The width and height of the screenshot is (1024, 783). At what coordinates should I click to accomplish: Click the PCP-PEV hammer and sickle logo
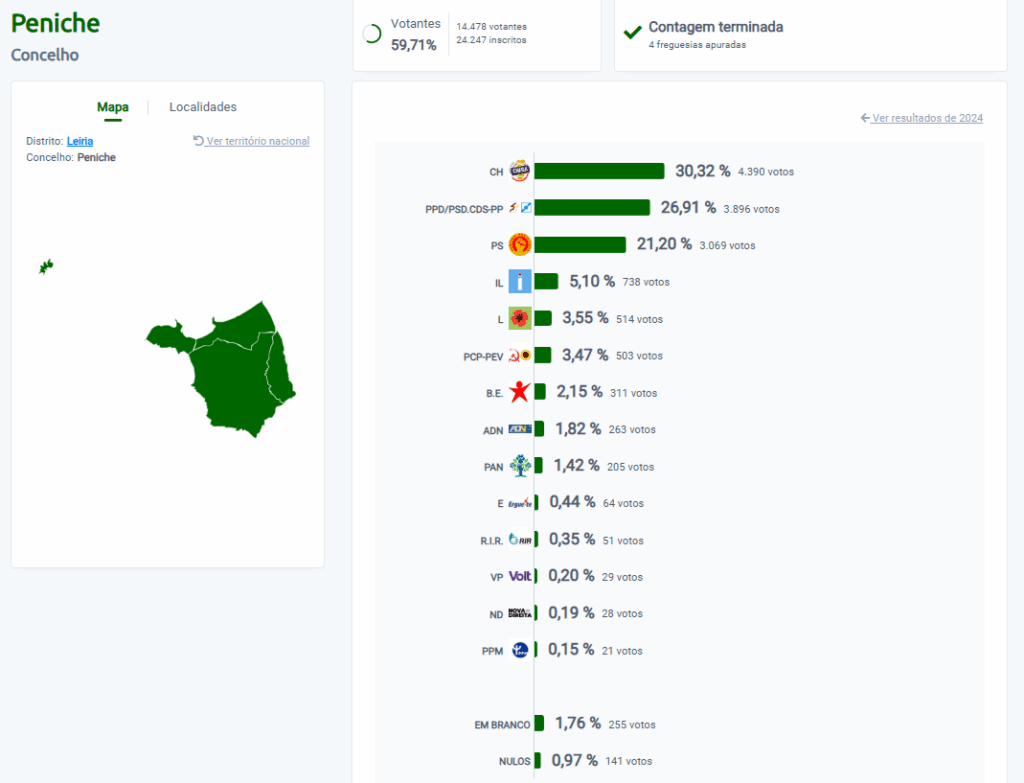513,355
